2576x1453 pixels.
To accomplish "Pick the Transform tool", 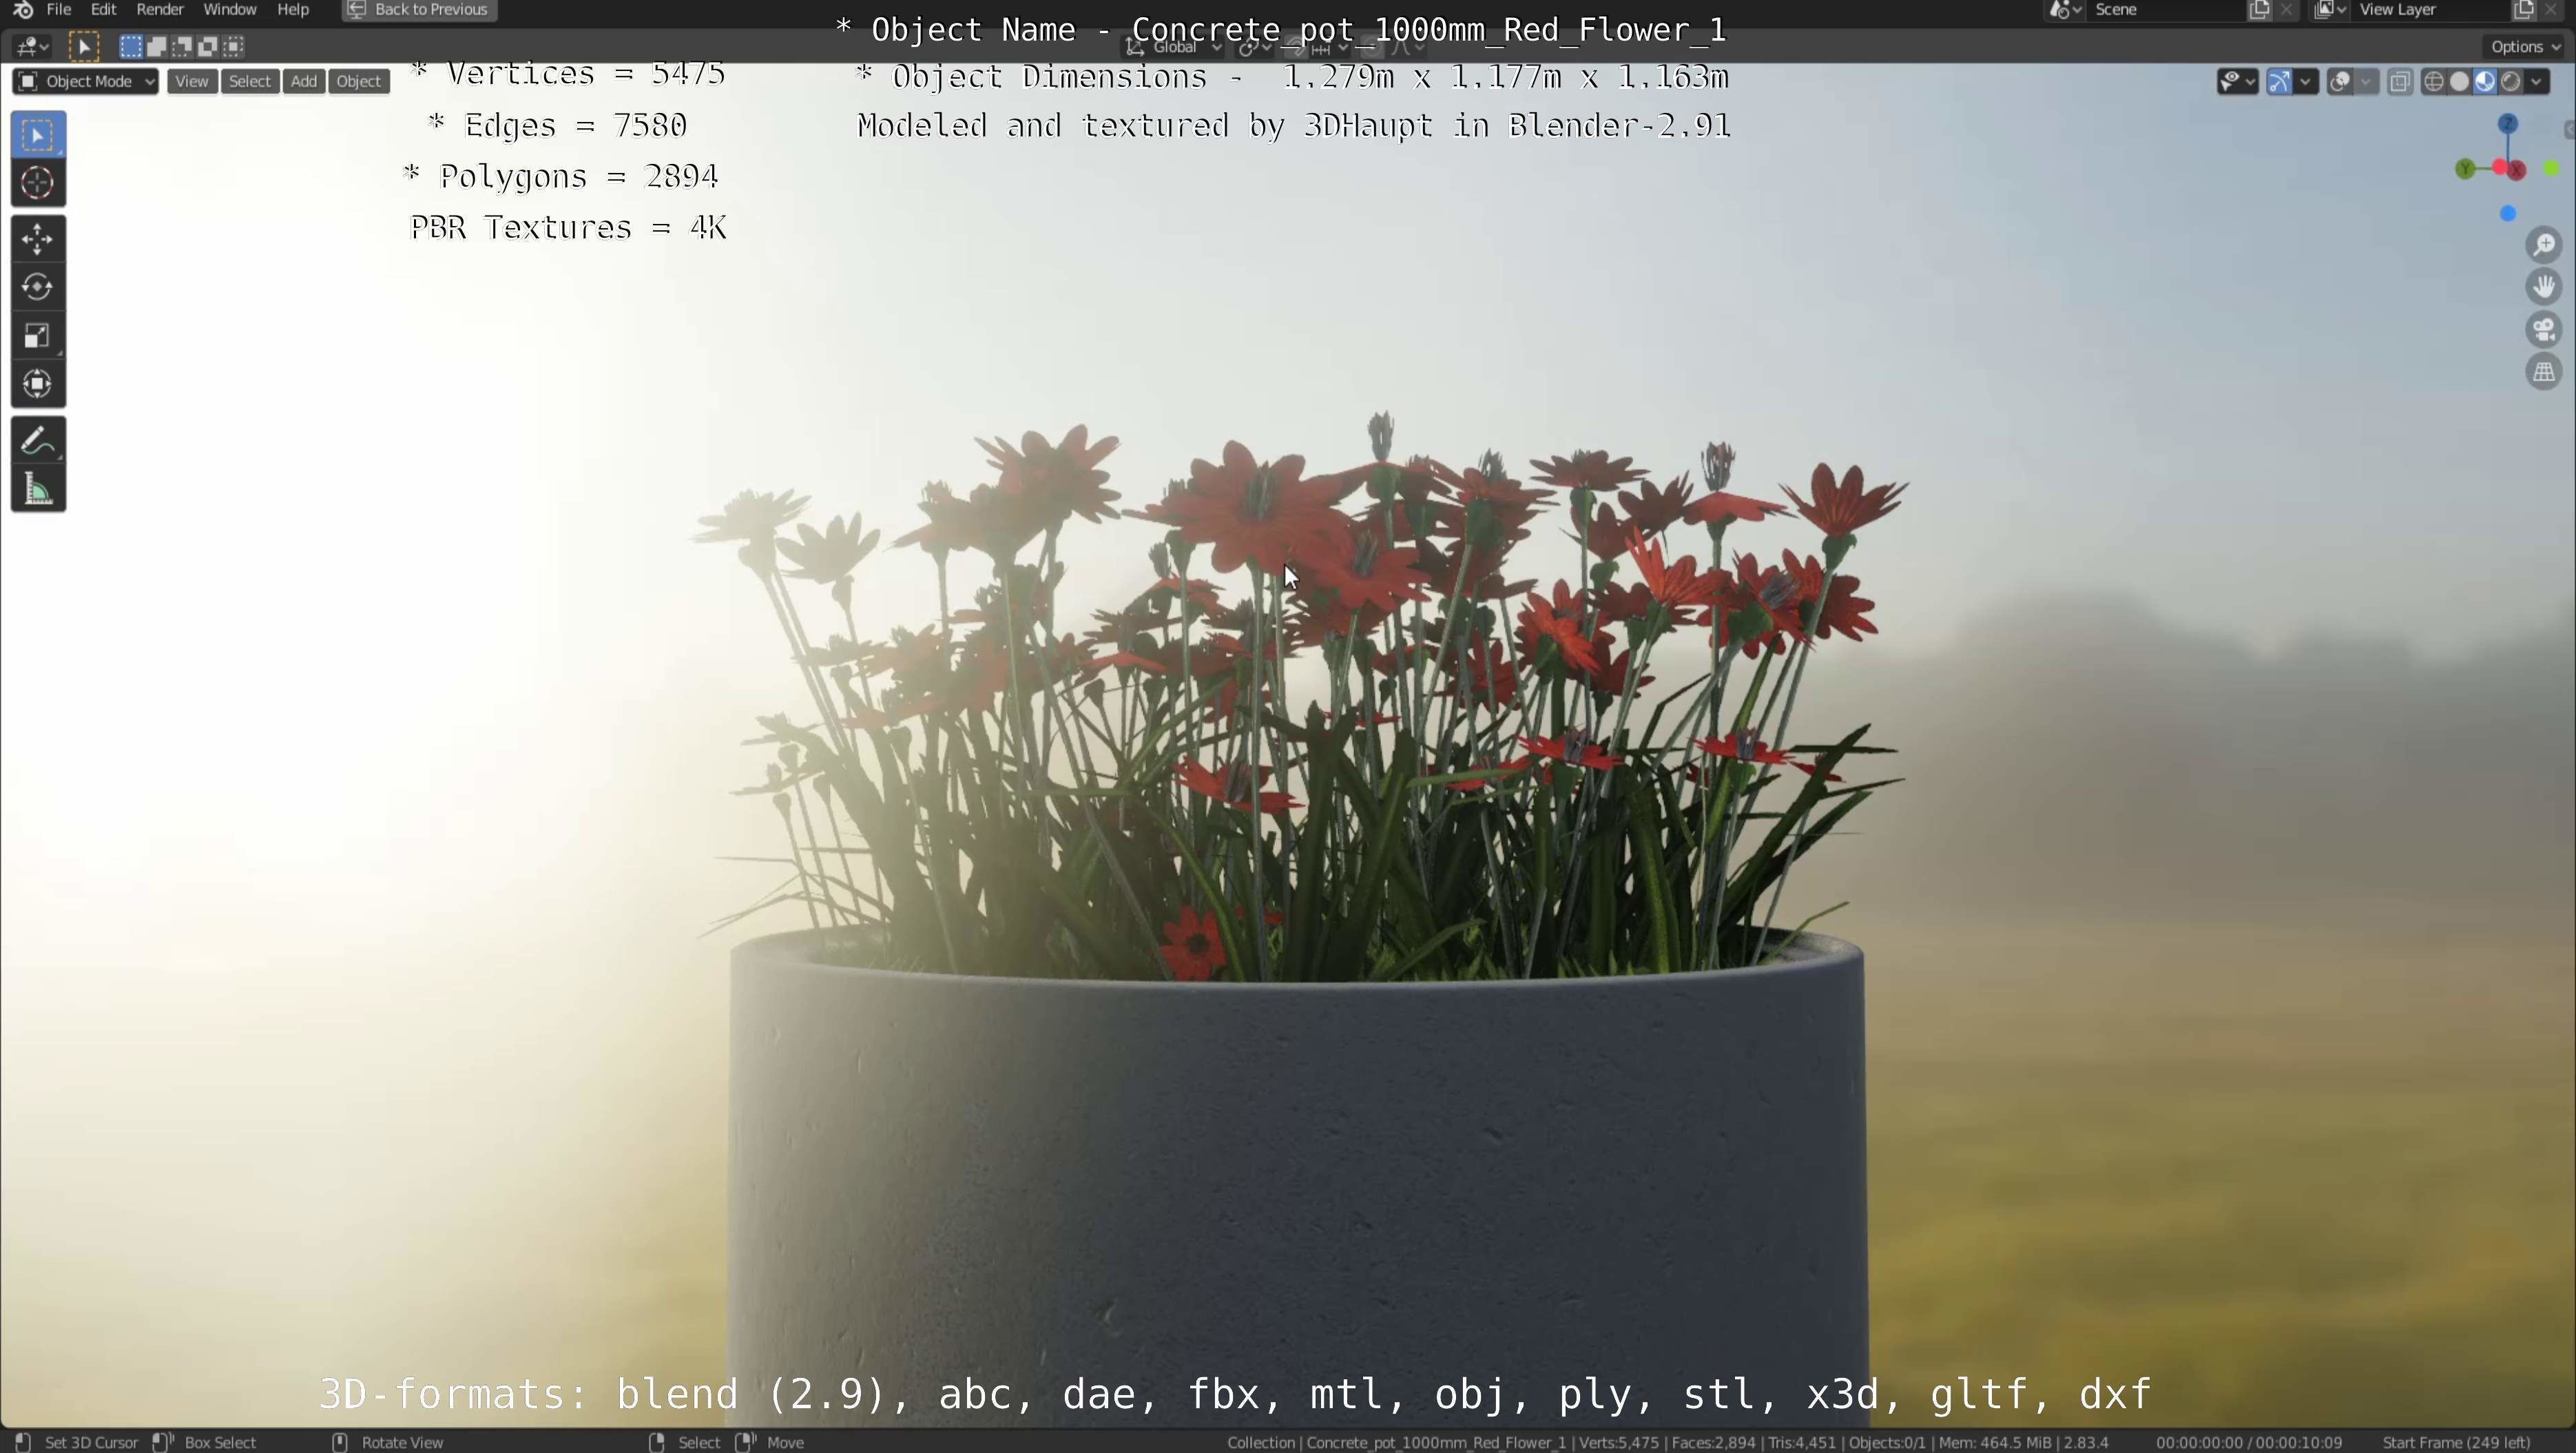I will point(38,384).
